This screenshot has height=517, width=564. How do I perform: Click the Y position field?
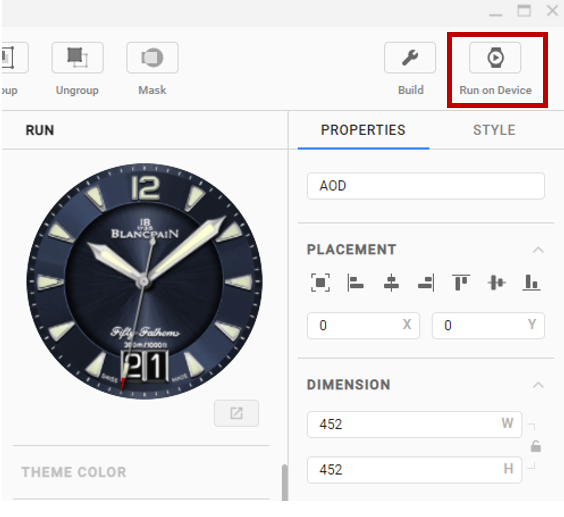[488, 326]
